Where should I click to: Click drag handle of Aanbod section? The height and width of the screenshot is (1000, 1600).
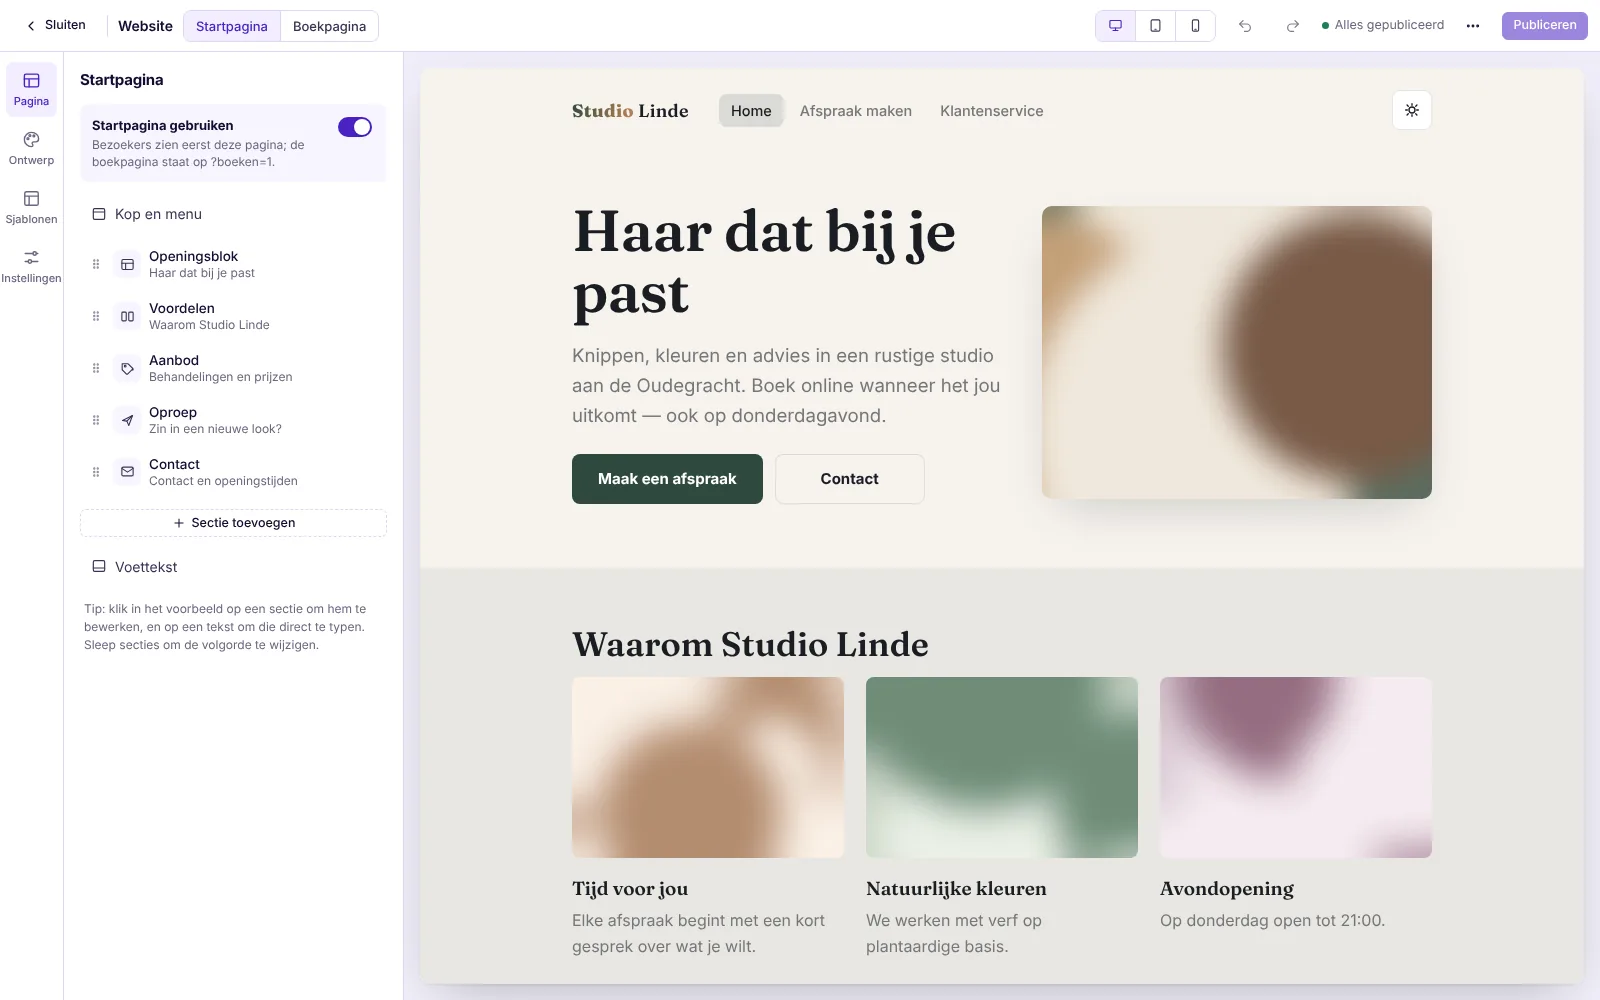click(96, 368)
